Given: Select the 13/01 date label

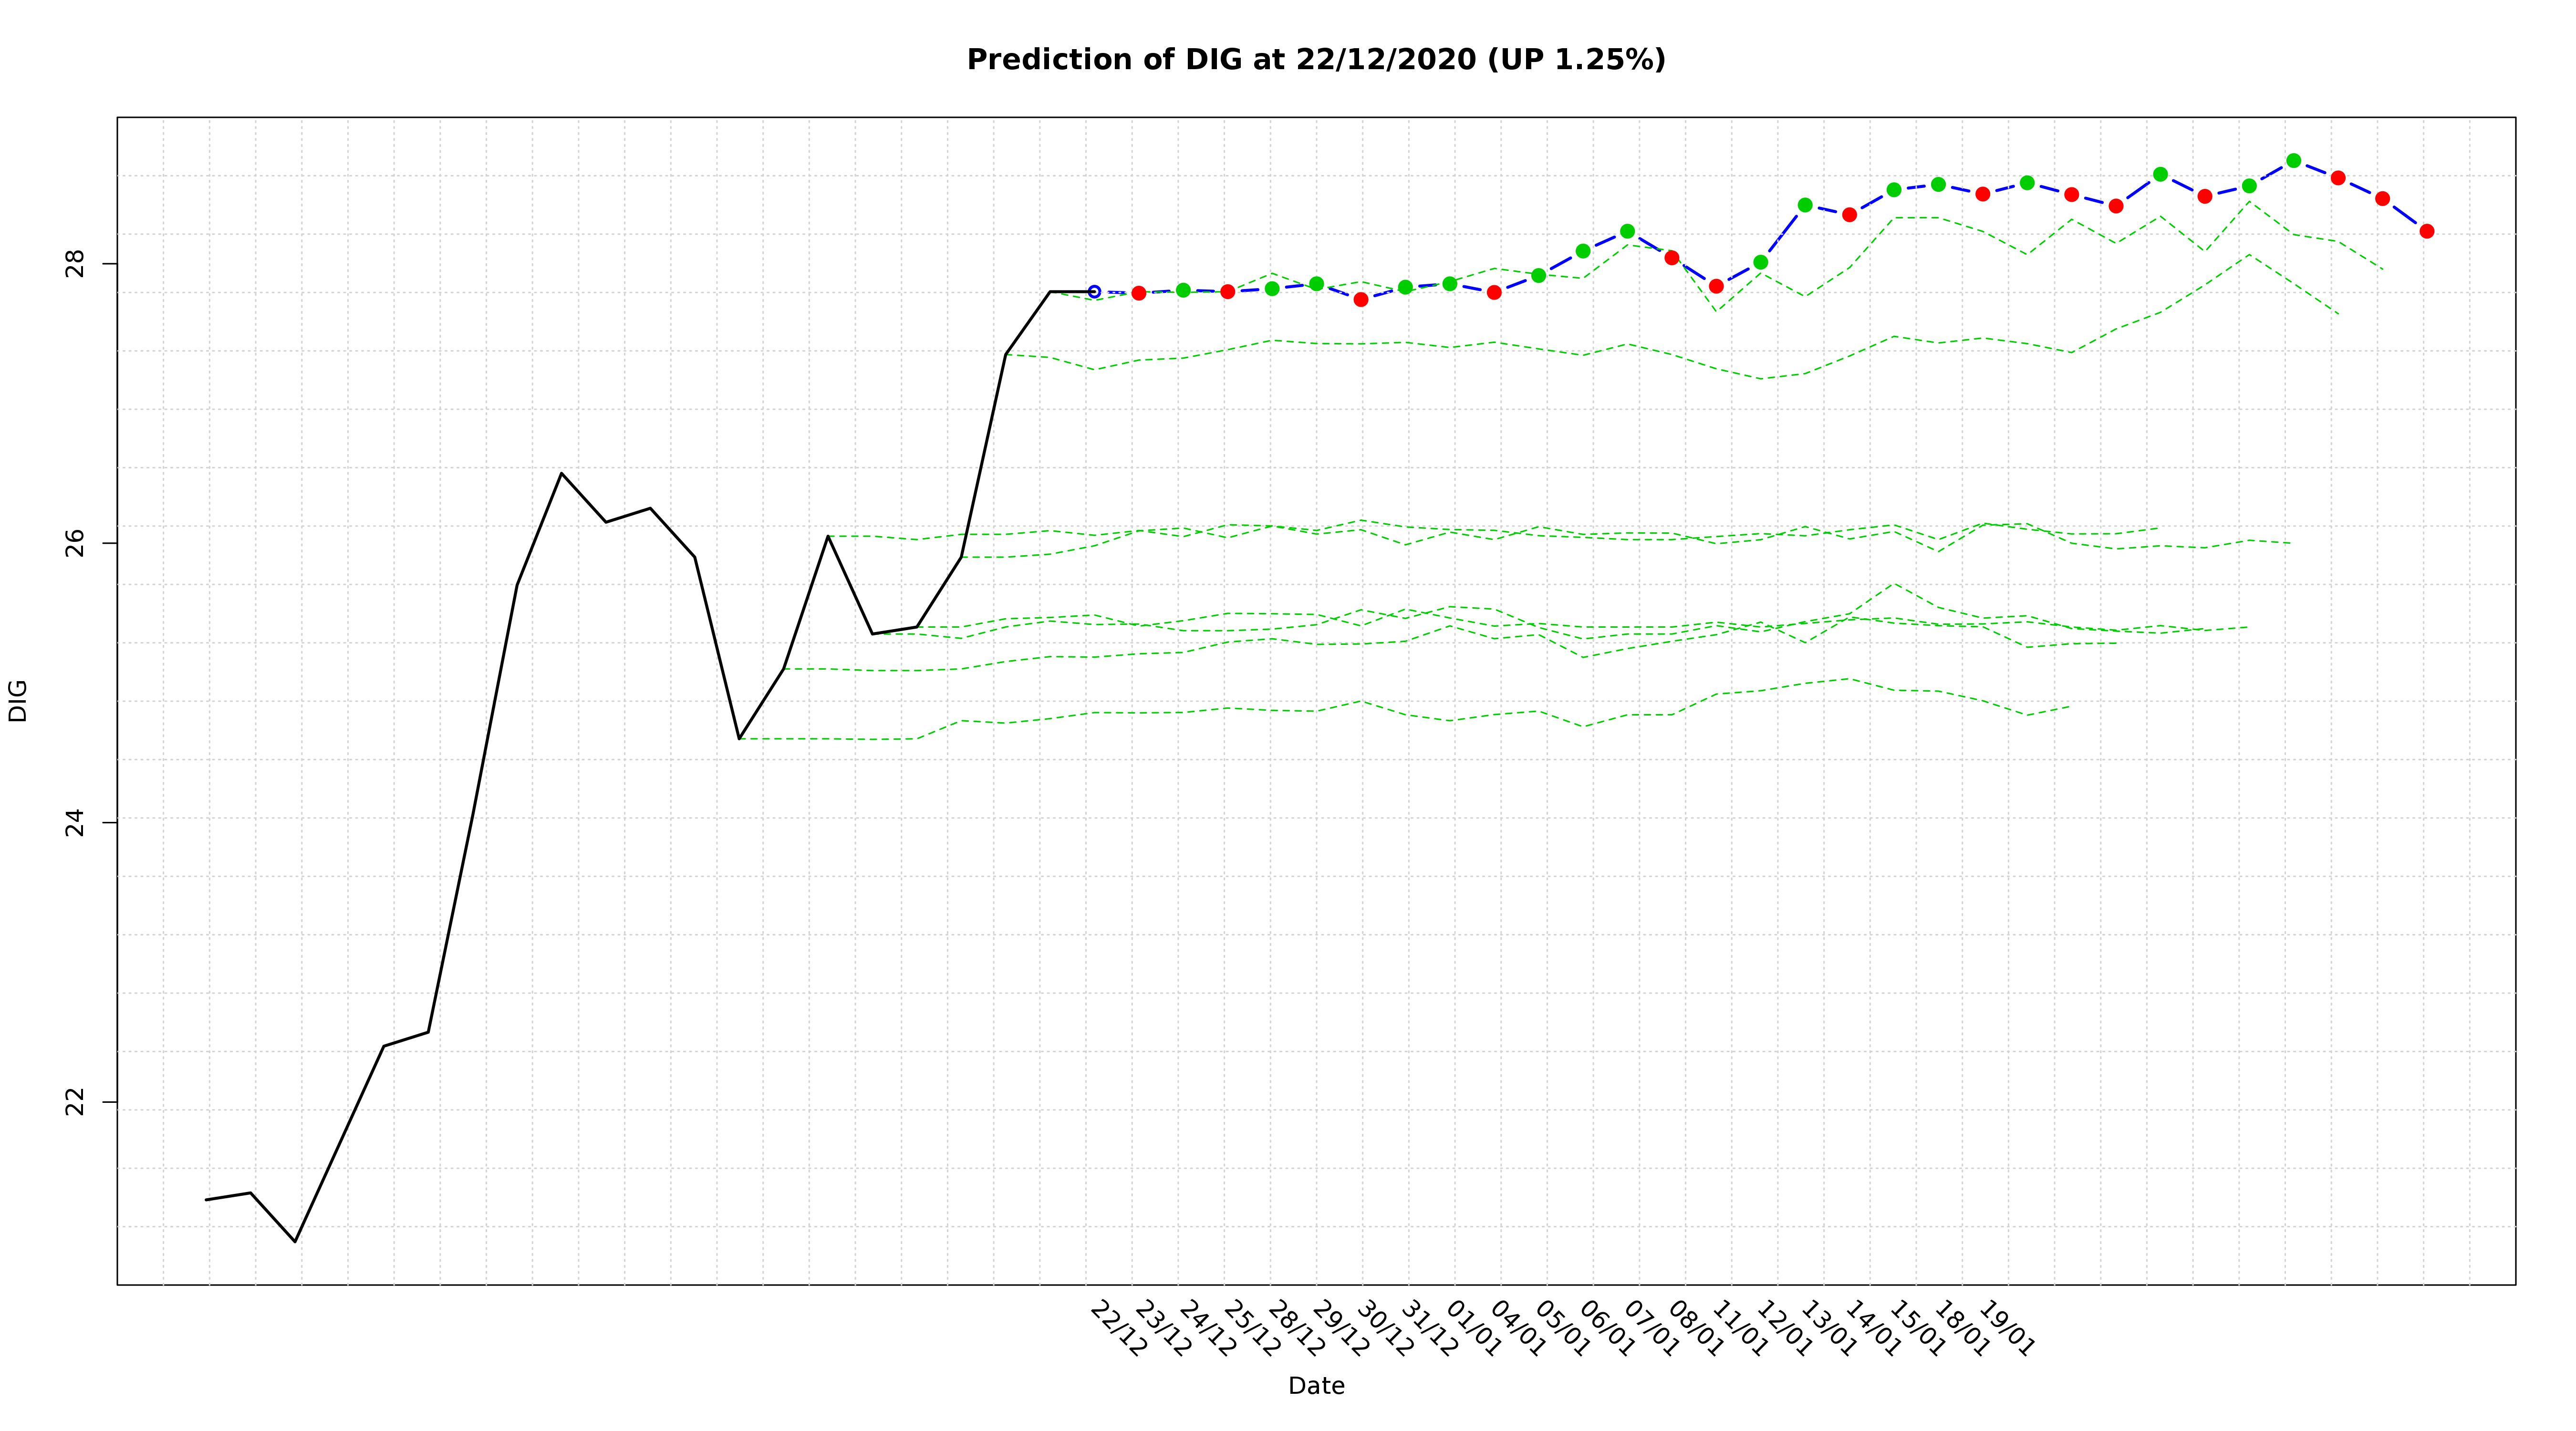Looking at the screenshot, I should [1829, 1329].
